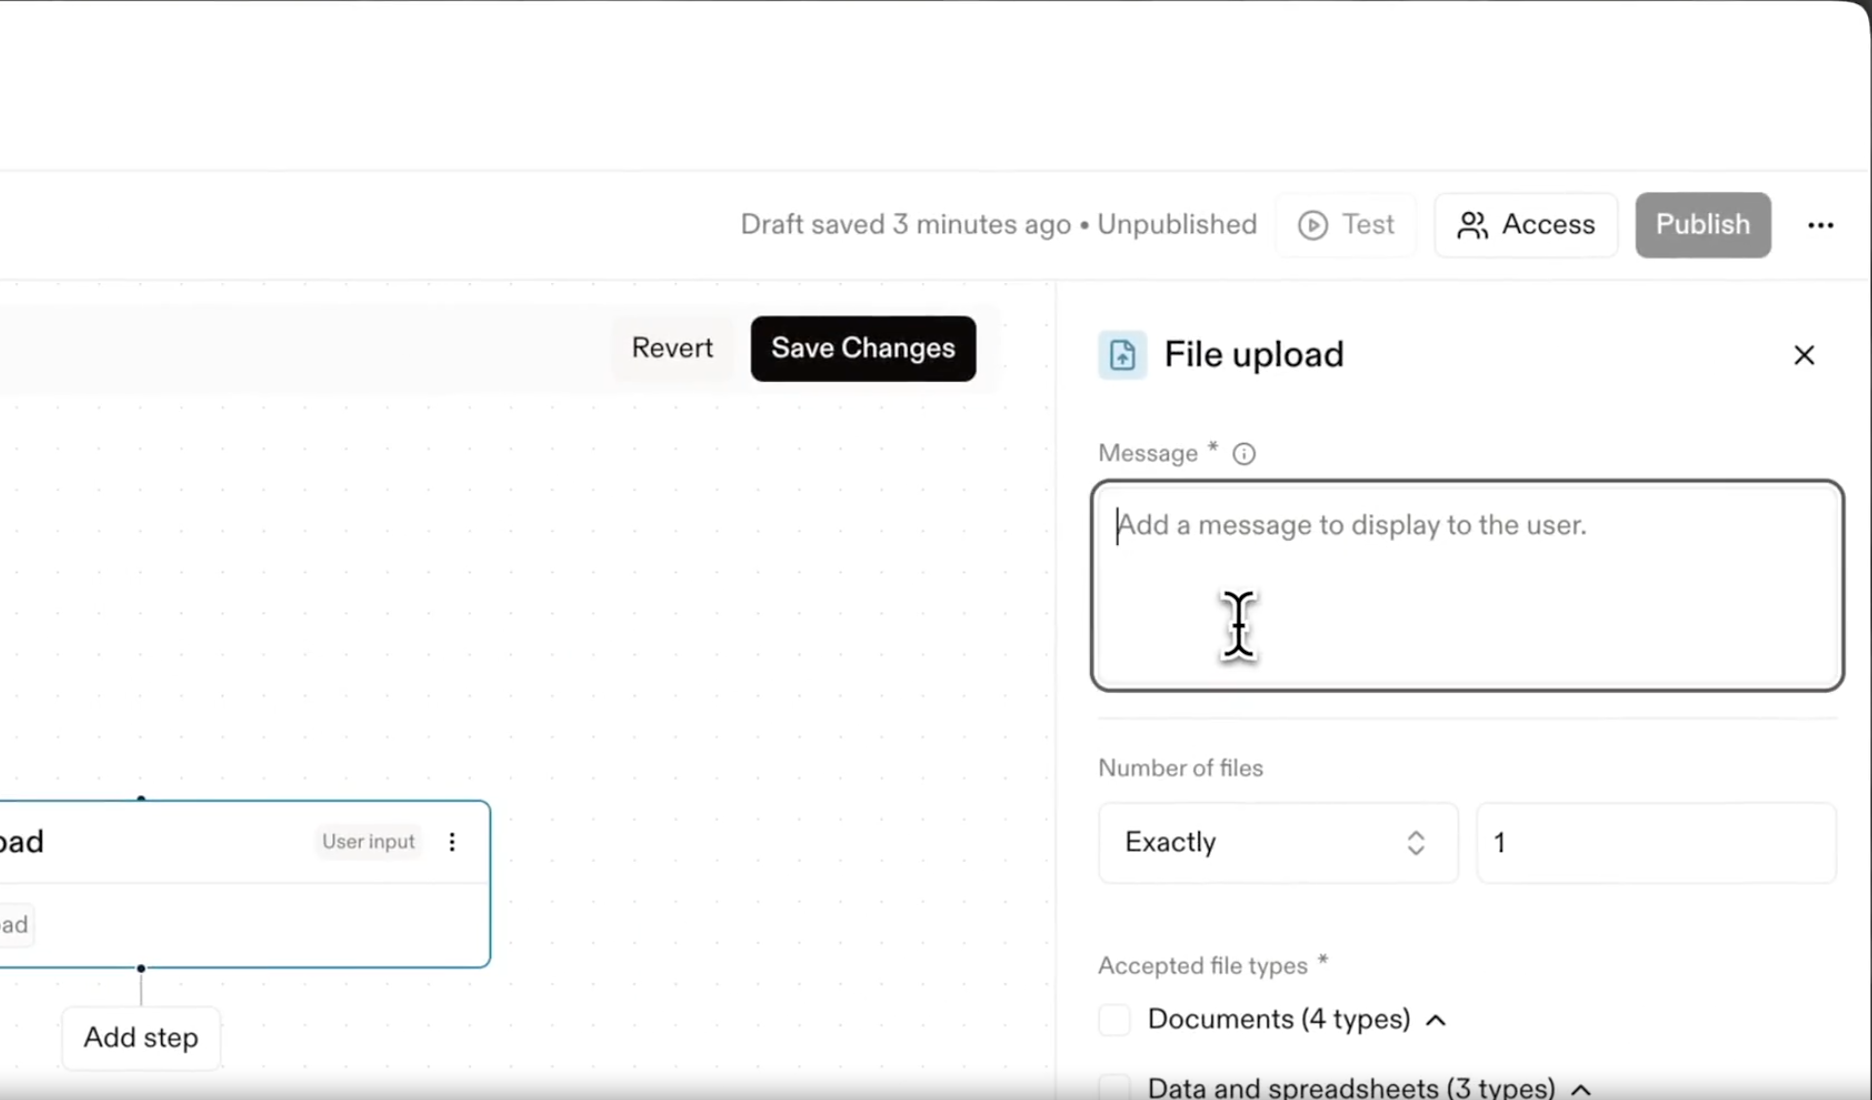Click the Save Changes button

(862, 348)
